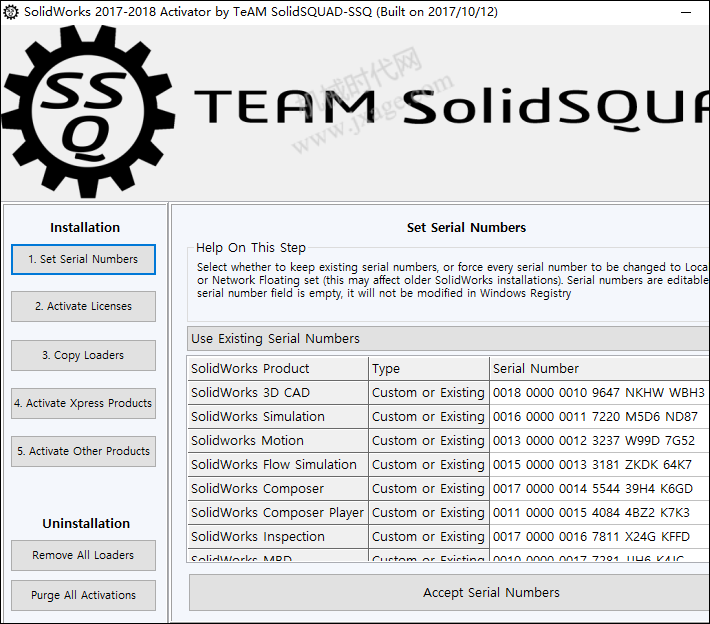Edit the SolidWorks Flow Simulation serial number
Viewport: 710px width, 624px height.
click(600, 465)
